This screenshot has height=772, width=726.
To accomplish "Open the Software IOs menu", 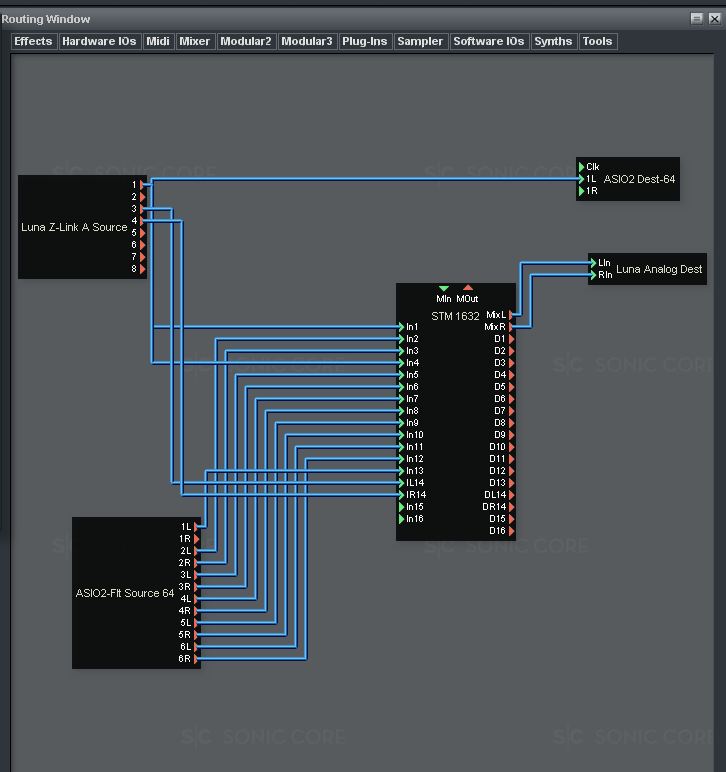I will [489, 41].
